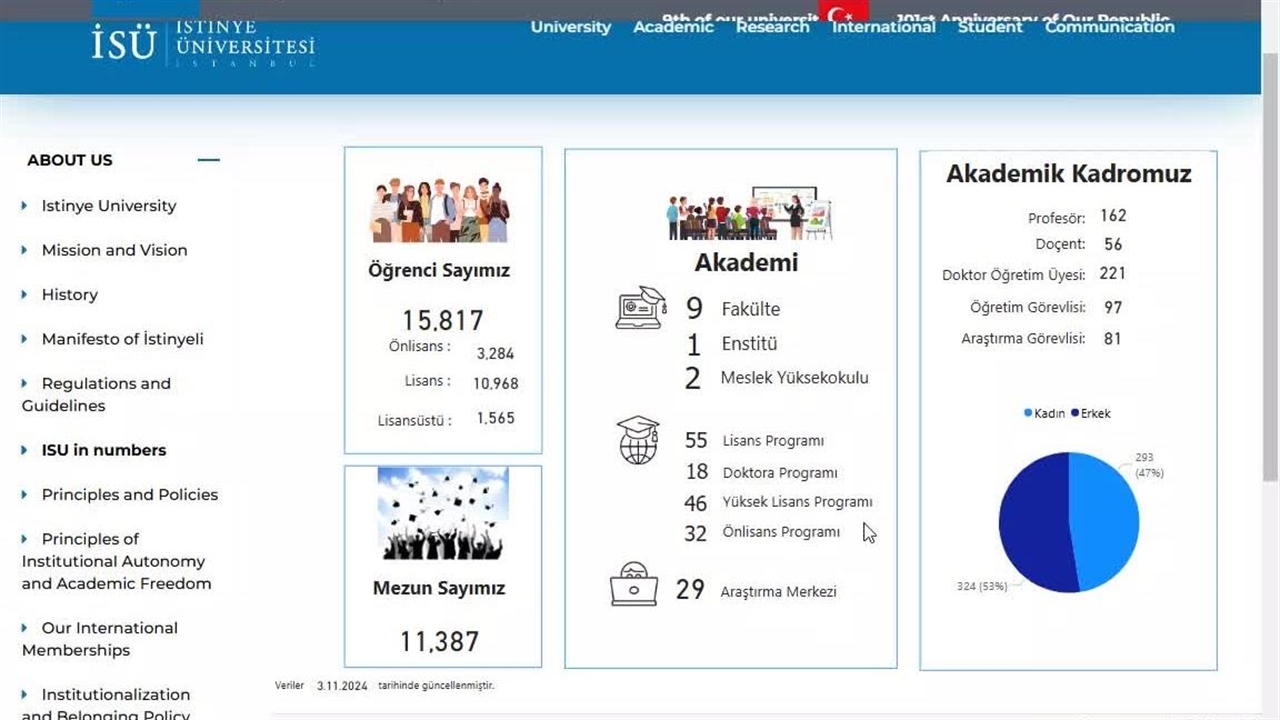Open the International navigation menu
The width and height of the screenshot is (1280, 720).
click(883, 27)
